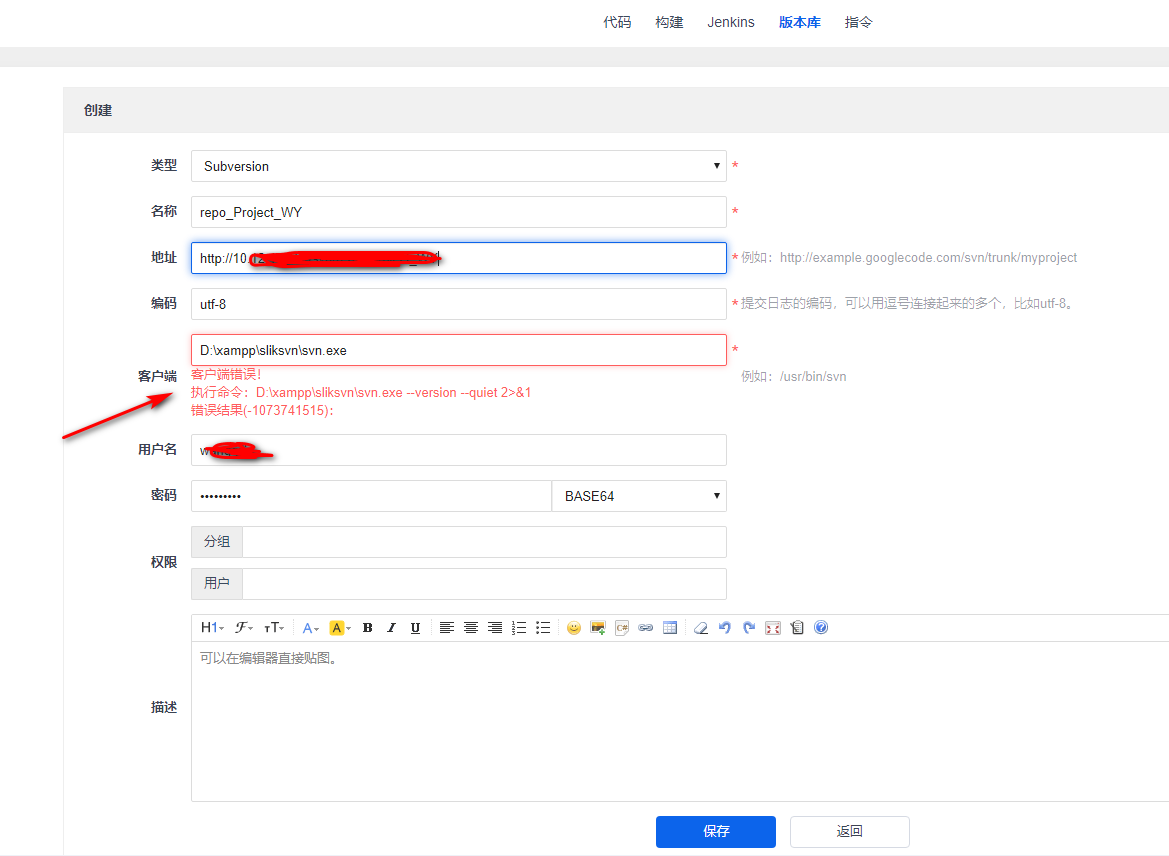Insert an image into the description
Viewport: 1169px width, 856px height.
(x=598, y=628)
